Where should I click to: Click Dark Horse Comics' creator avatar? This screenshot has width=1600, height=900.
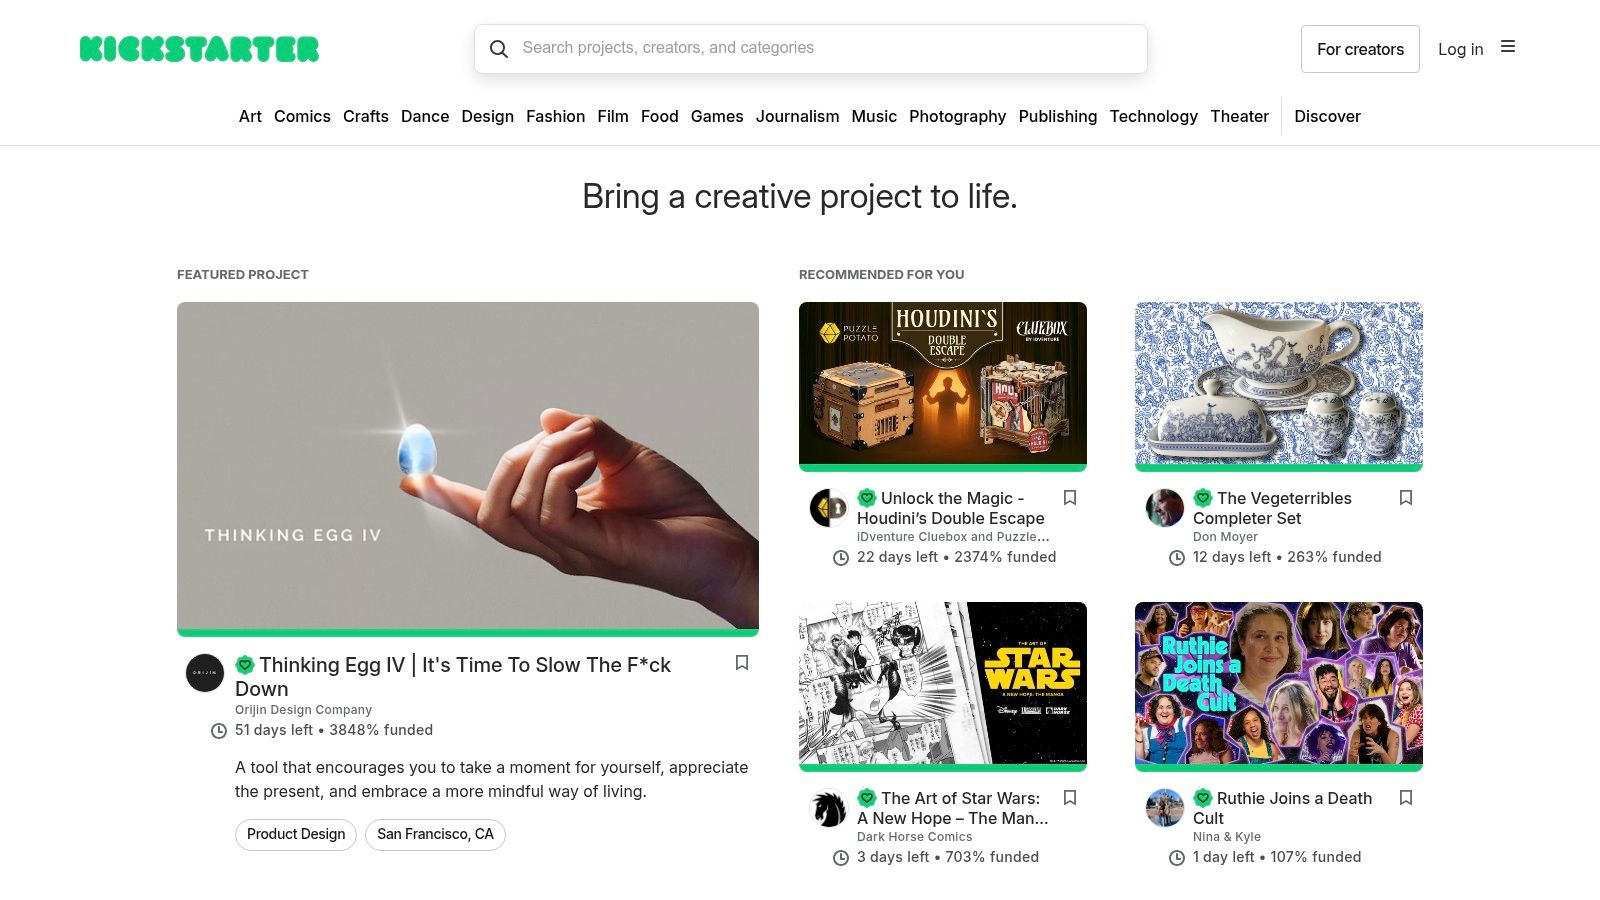[x=828, y=808]
